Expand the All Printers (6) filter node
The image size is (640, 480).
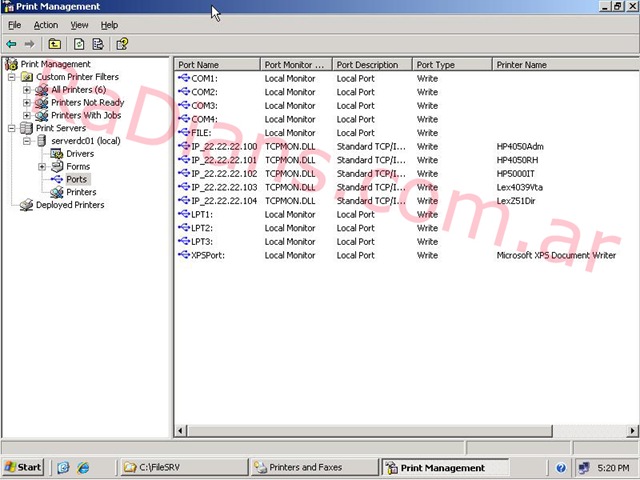click(x=27, y=90)
